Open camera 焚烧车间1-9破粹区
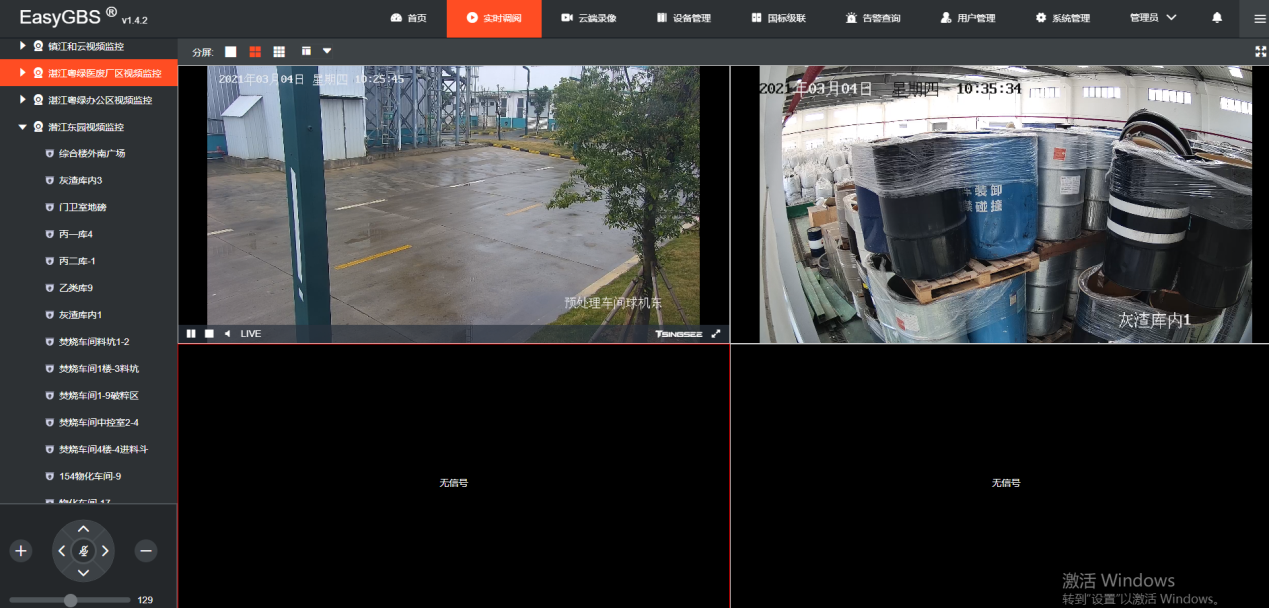 (99, 396)
